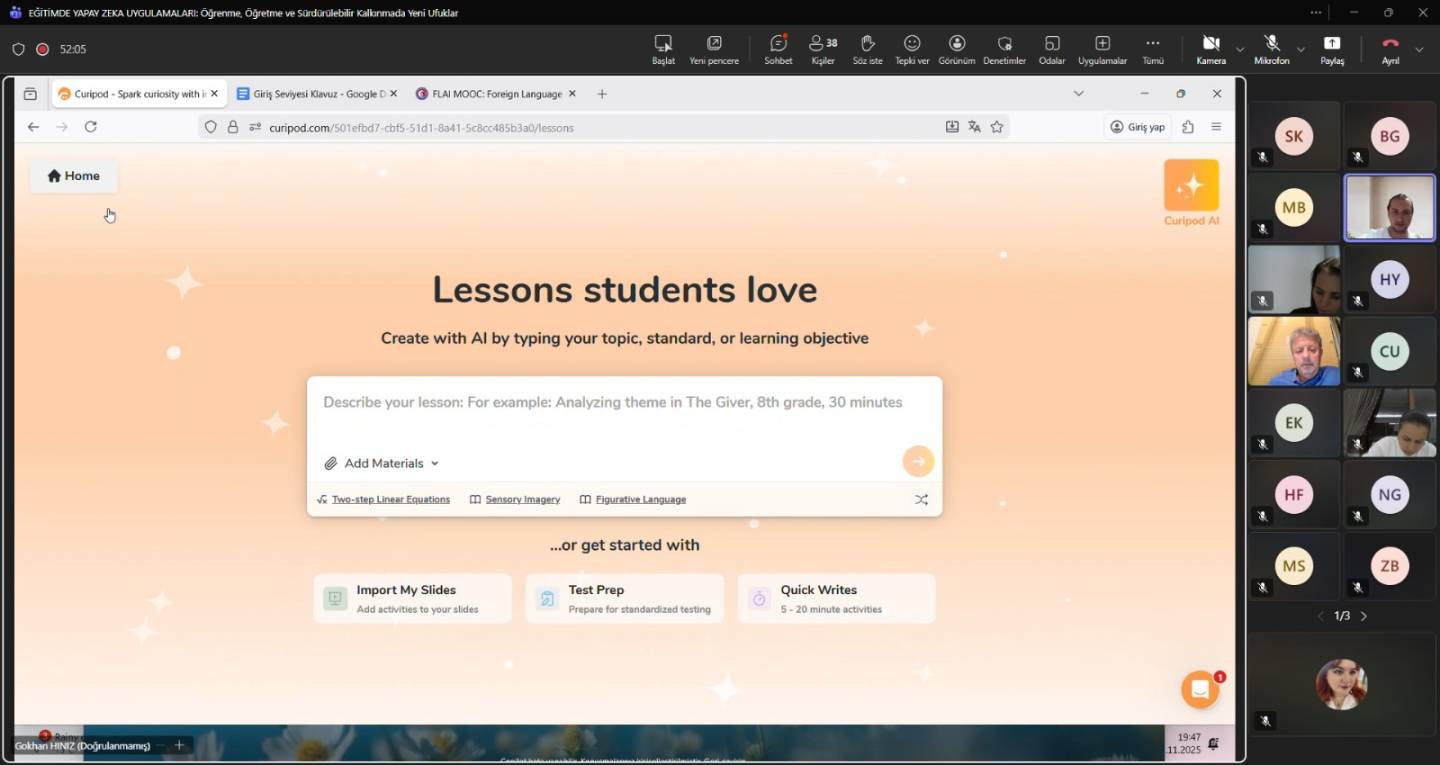The image size is (1440, 765).
Task: Open camera options dropdown arrow
Action: 1240,49
